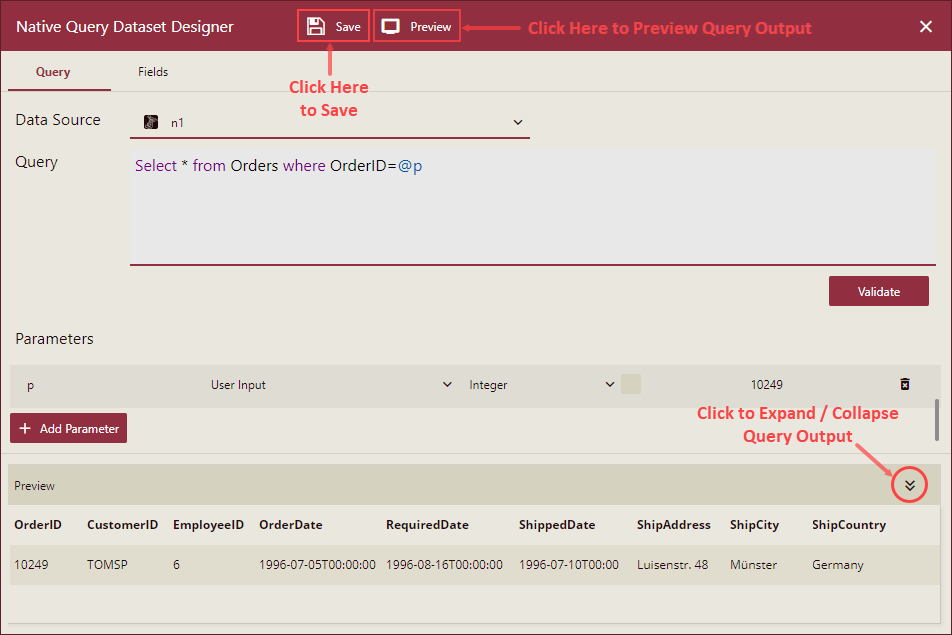Open the Data Source dropdown

(518, 122)
